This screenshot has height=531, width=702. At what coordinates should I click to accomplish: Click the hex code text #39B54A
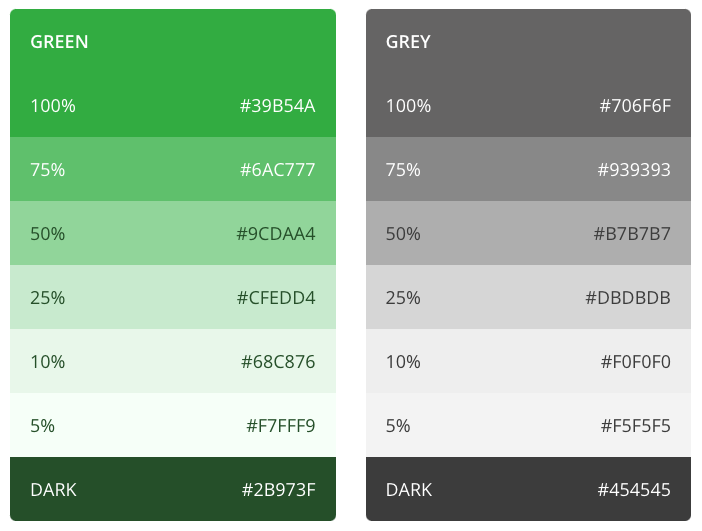[277, 106]
